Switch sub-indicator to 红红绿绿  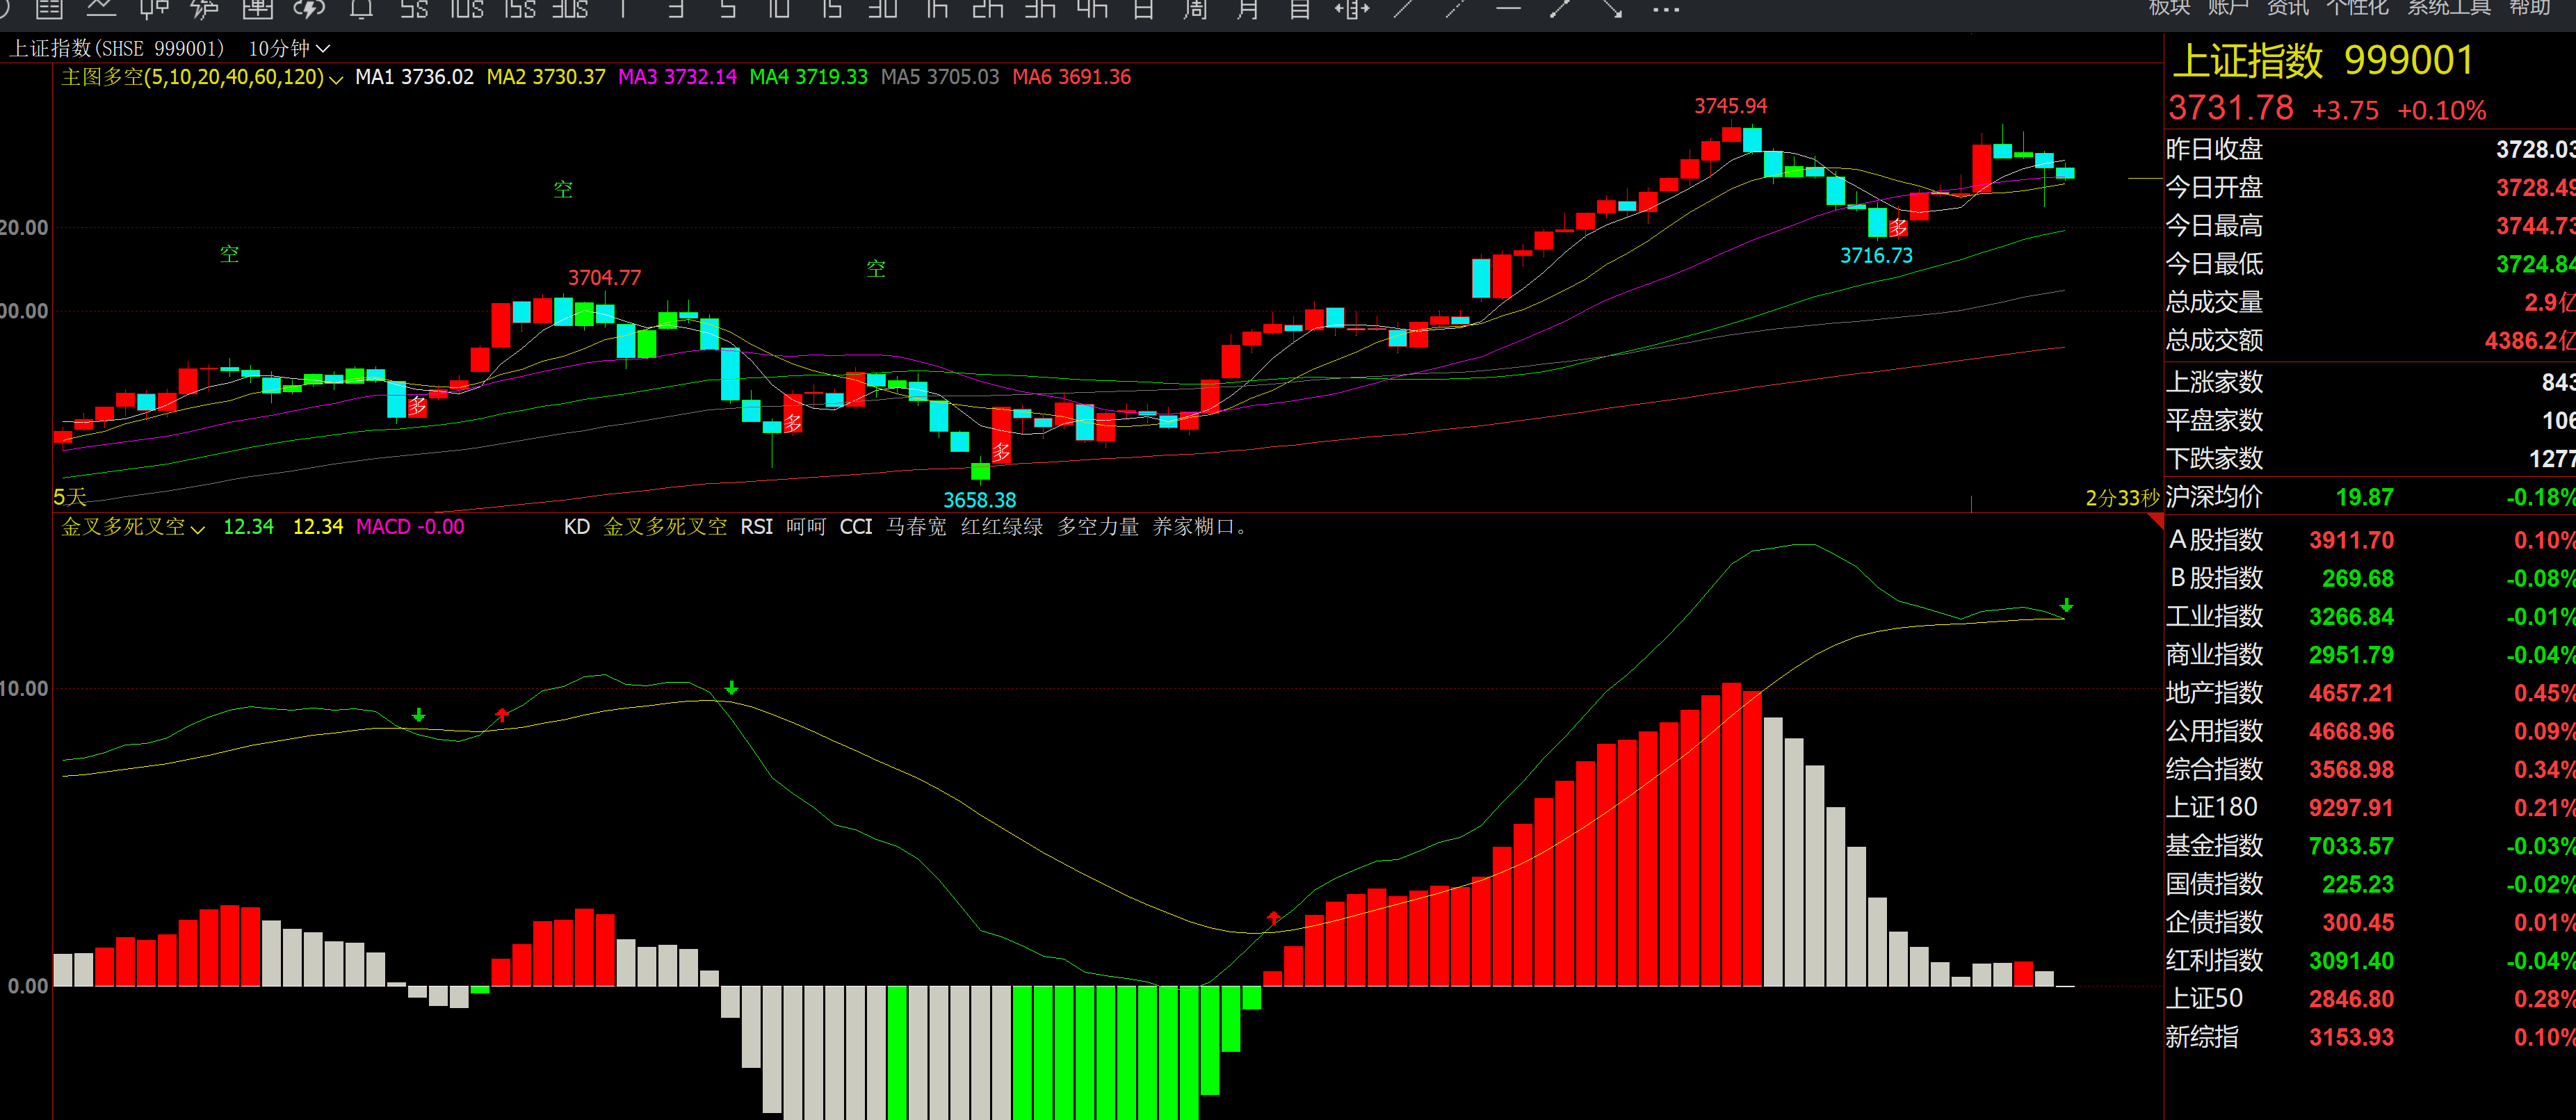[1002, 527]
